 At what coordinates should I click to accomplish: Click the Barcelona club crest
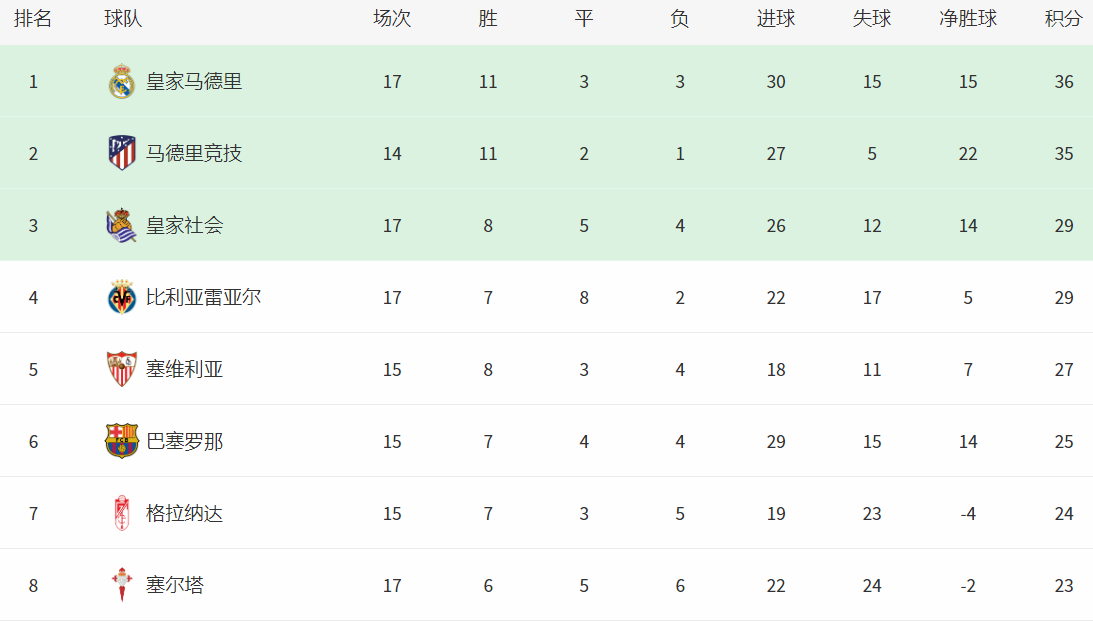[122, 442]
